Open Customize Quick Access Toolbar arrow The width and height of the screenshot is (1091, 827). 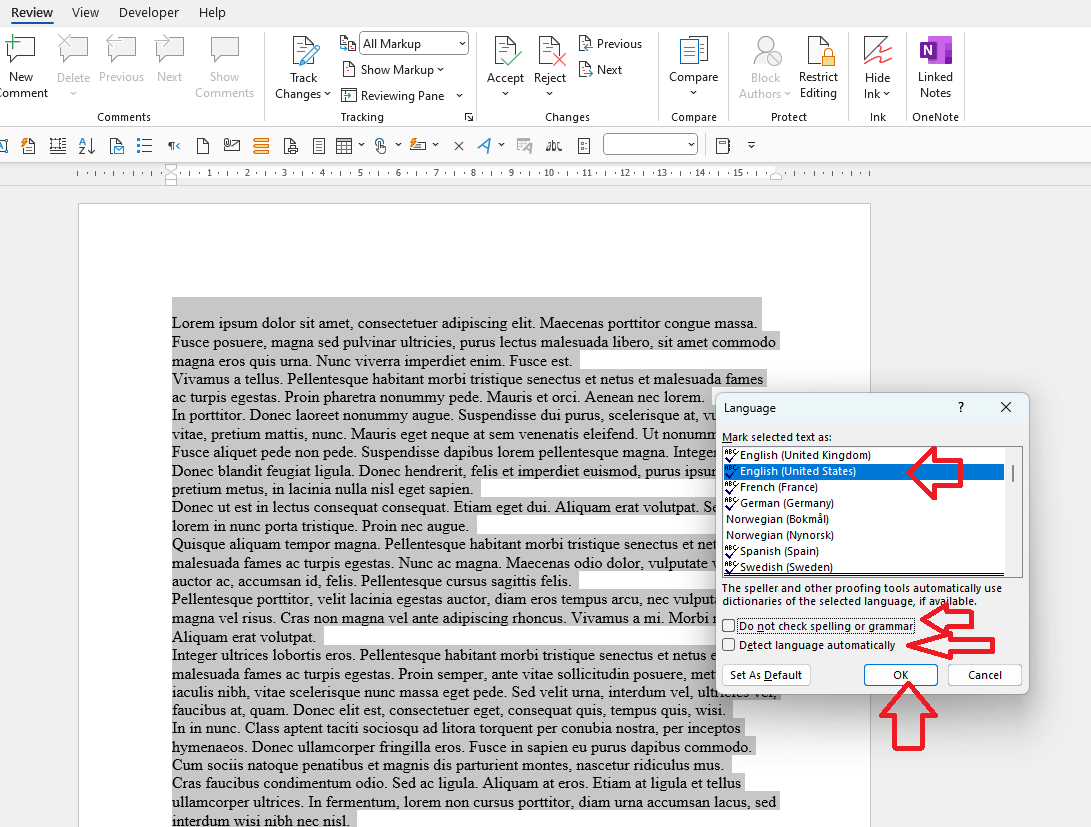751,145
